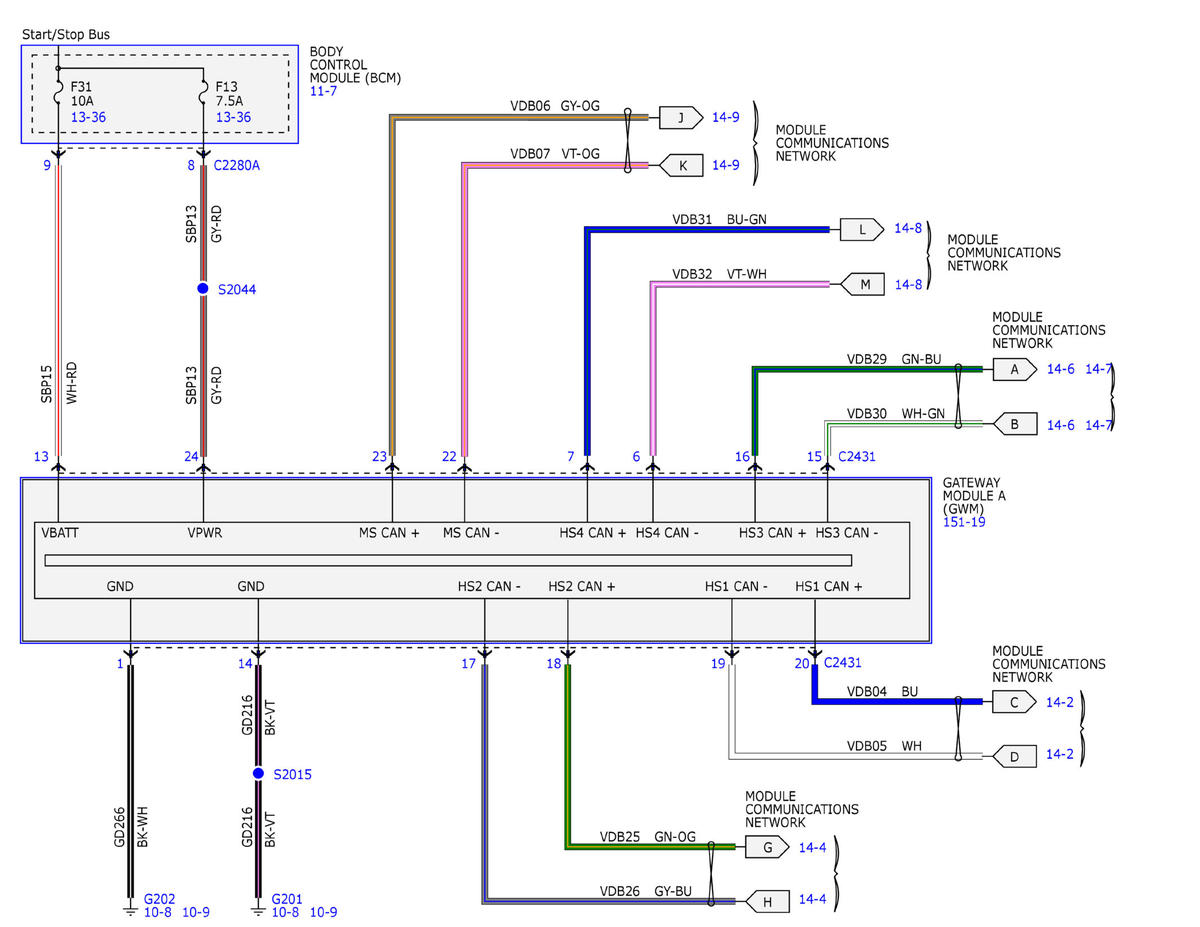Viewport: 1200px width, 927px height.
Task: Open the C2431 link next to pin 15
Action: point(857,456)
